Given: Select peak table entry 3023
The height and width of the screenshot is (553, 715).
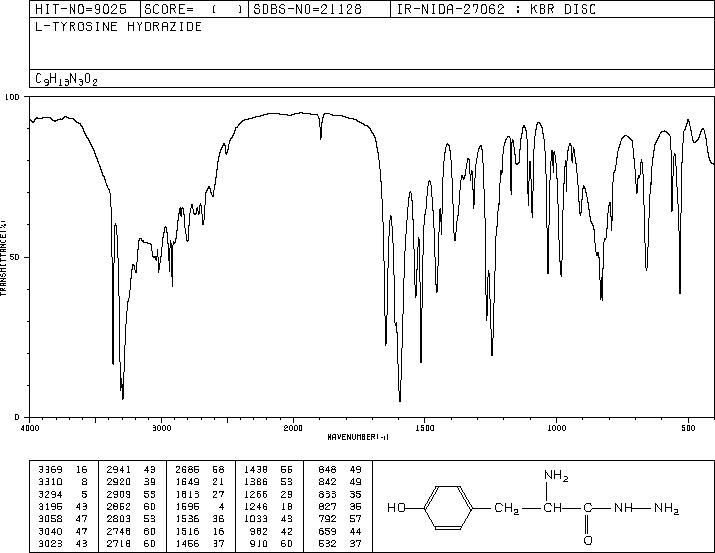Looking at the screenshot, I should [50, 543].
